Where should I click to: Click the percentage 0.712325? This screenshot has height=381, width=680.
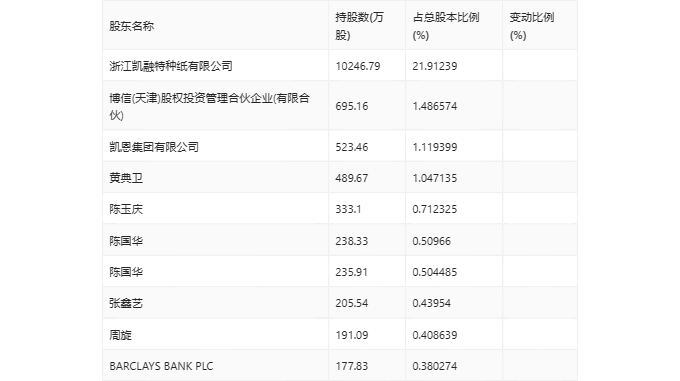[x=435, y=209]
